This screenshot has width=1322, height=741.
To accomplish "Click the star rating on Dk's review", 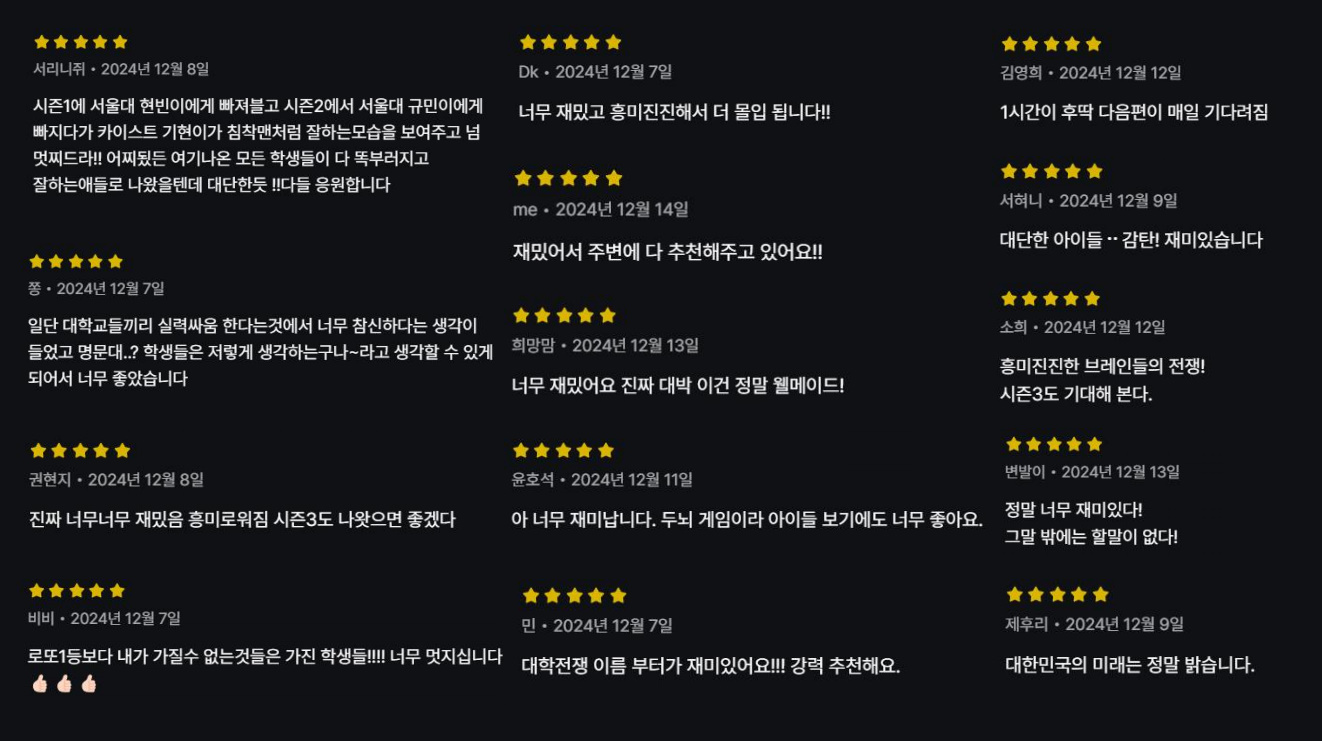I will [570, 42].
